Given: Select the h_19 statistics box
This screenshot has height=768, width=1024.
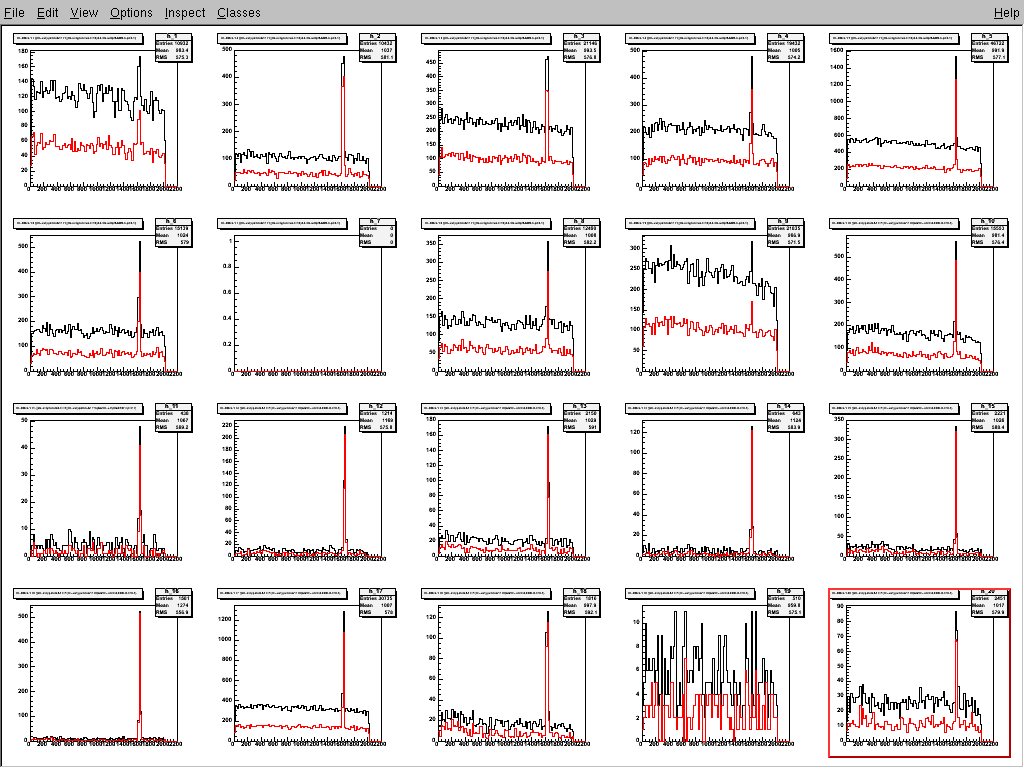Looking at the screenshot, I should (786, 602).
